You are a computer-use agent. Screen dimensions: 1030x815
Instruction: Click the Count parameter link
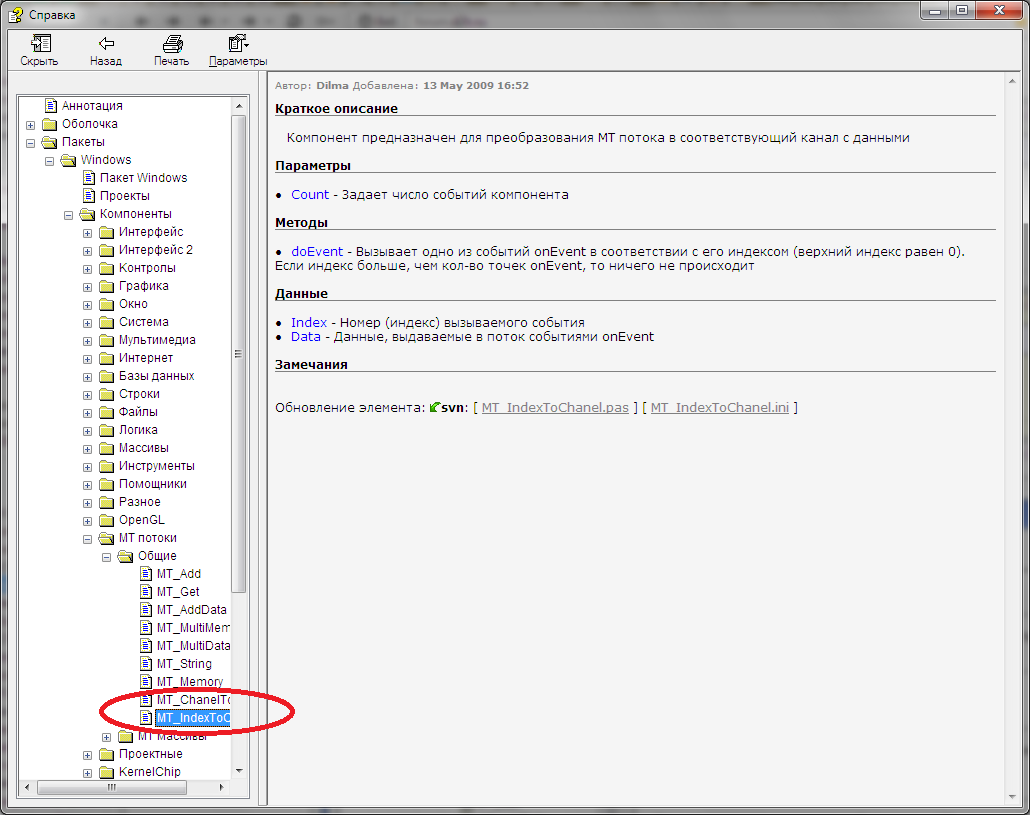[310, 195]
